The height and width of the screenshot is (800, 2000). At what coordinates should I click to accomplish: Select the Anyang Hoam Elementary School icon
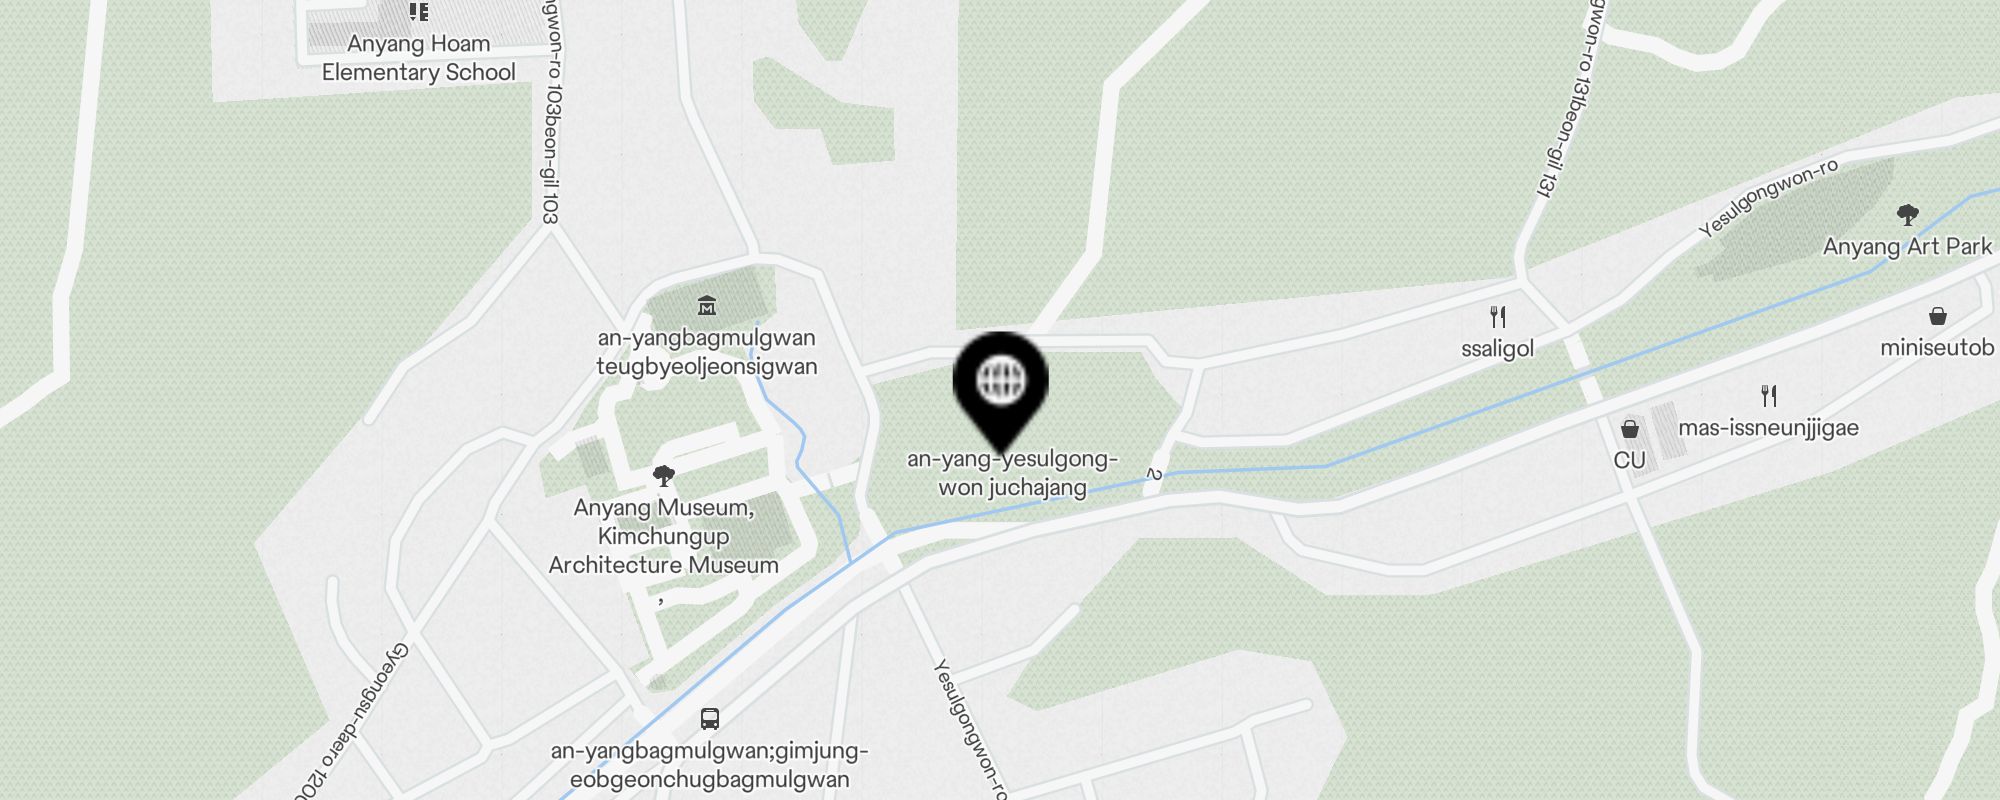(419, 12)
